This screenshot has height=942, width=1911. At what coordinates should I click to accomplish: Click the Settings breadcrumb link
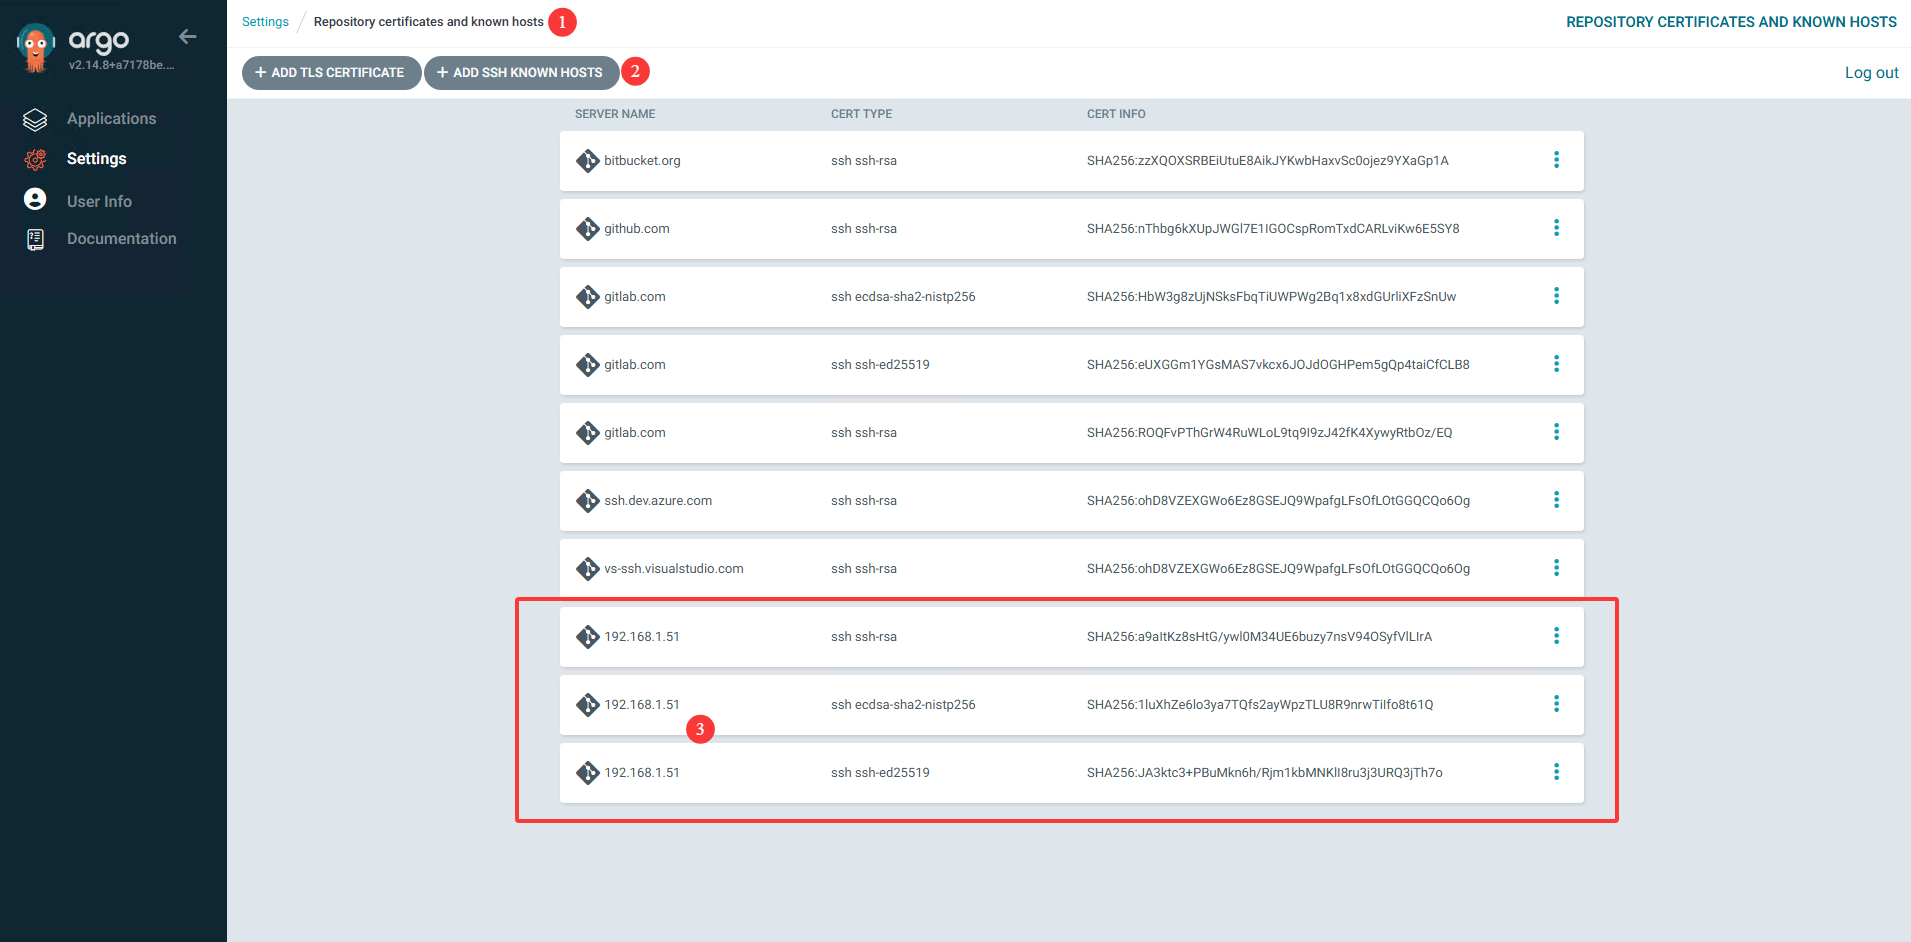pyautogui.click(x=265, y=22)
